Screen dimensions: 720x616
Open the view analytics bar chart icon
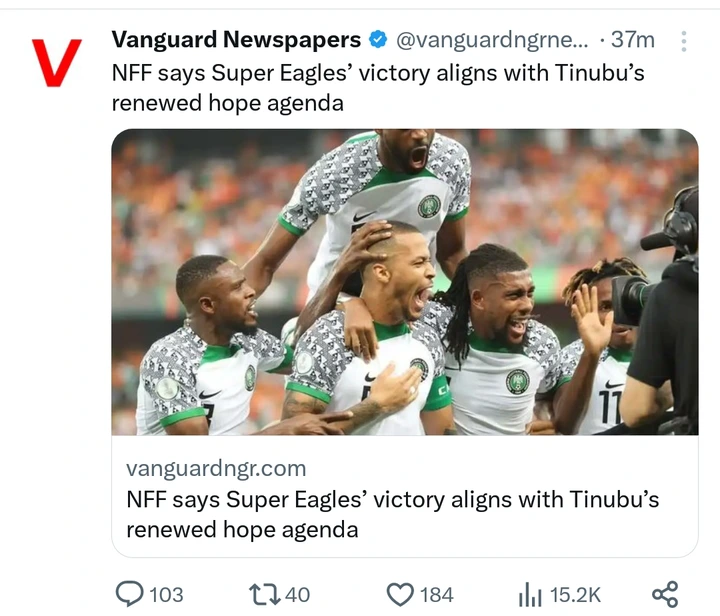[x=531, y=595]
